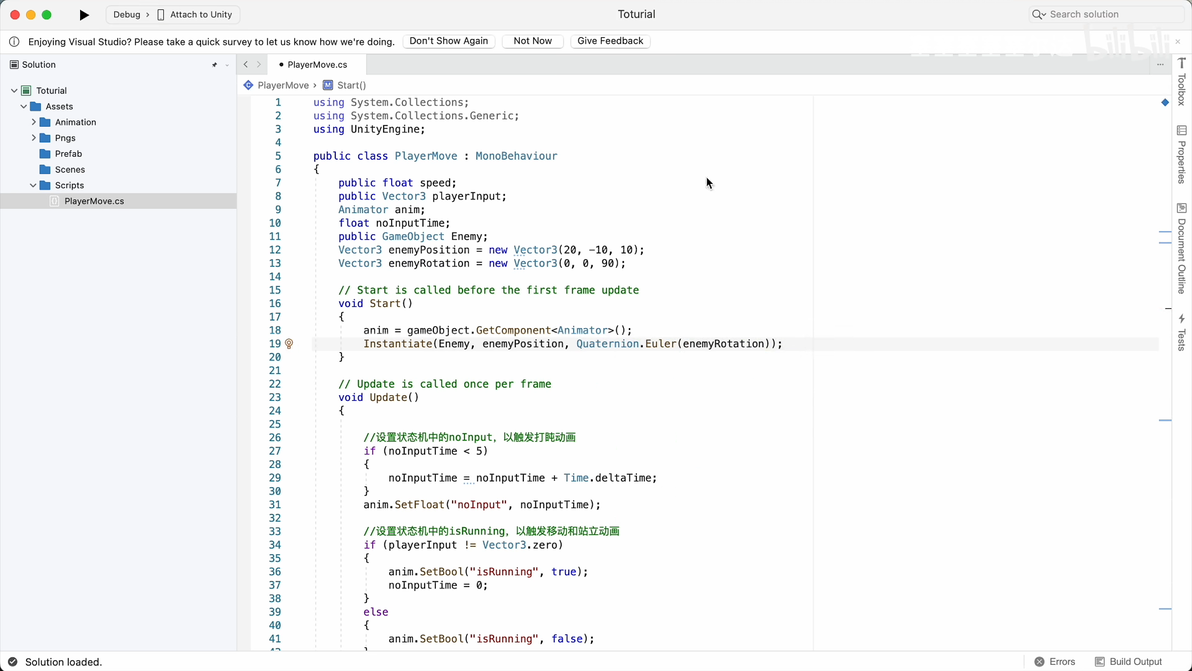Click the Assets folder icon
The height and width of the screenshot is (671, 1192).
pyautogui.click(x=36, y=106)
